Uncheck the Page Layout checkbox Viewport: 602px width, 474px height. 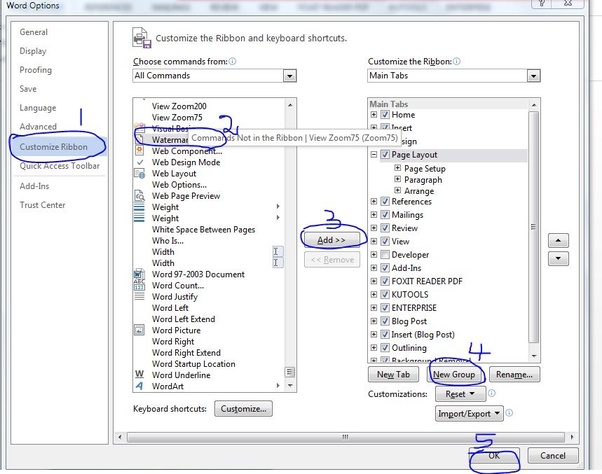(x=385, y=155)
